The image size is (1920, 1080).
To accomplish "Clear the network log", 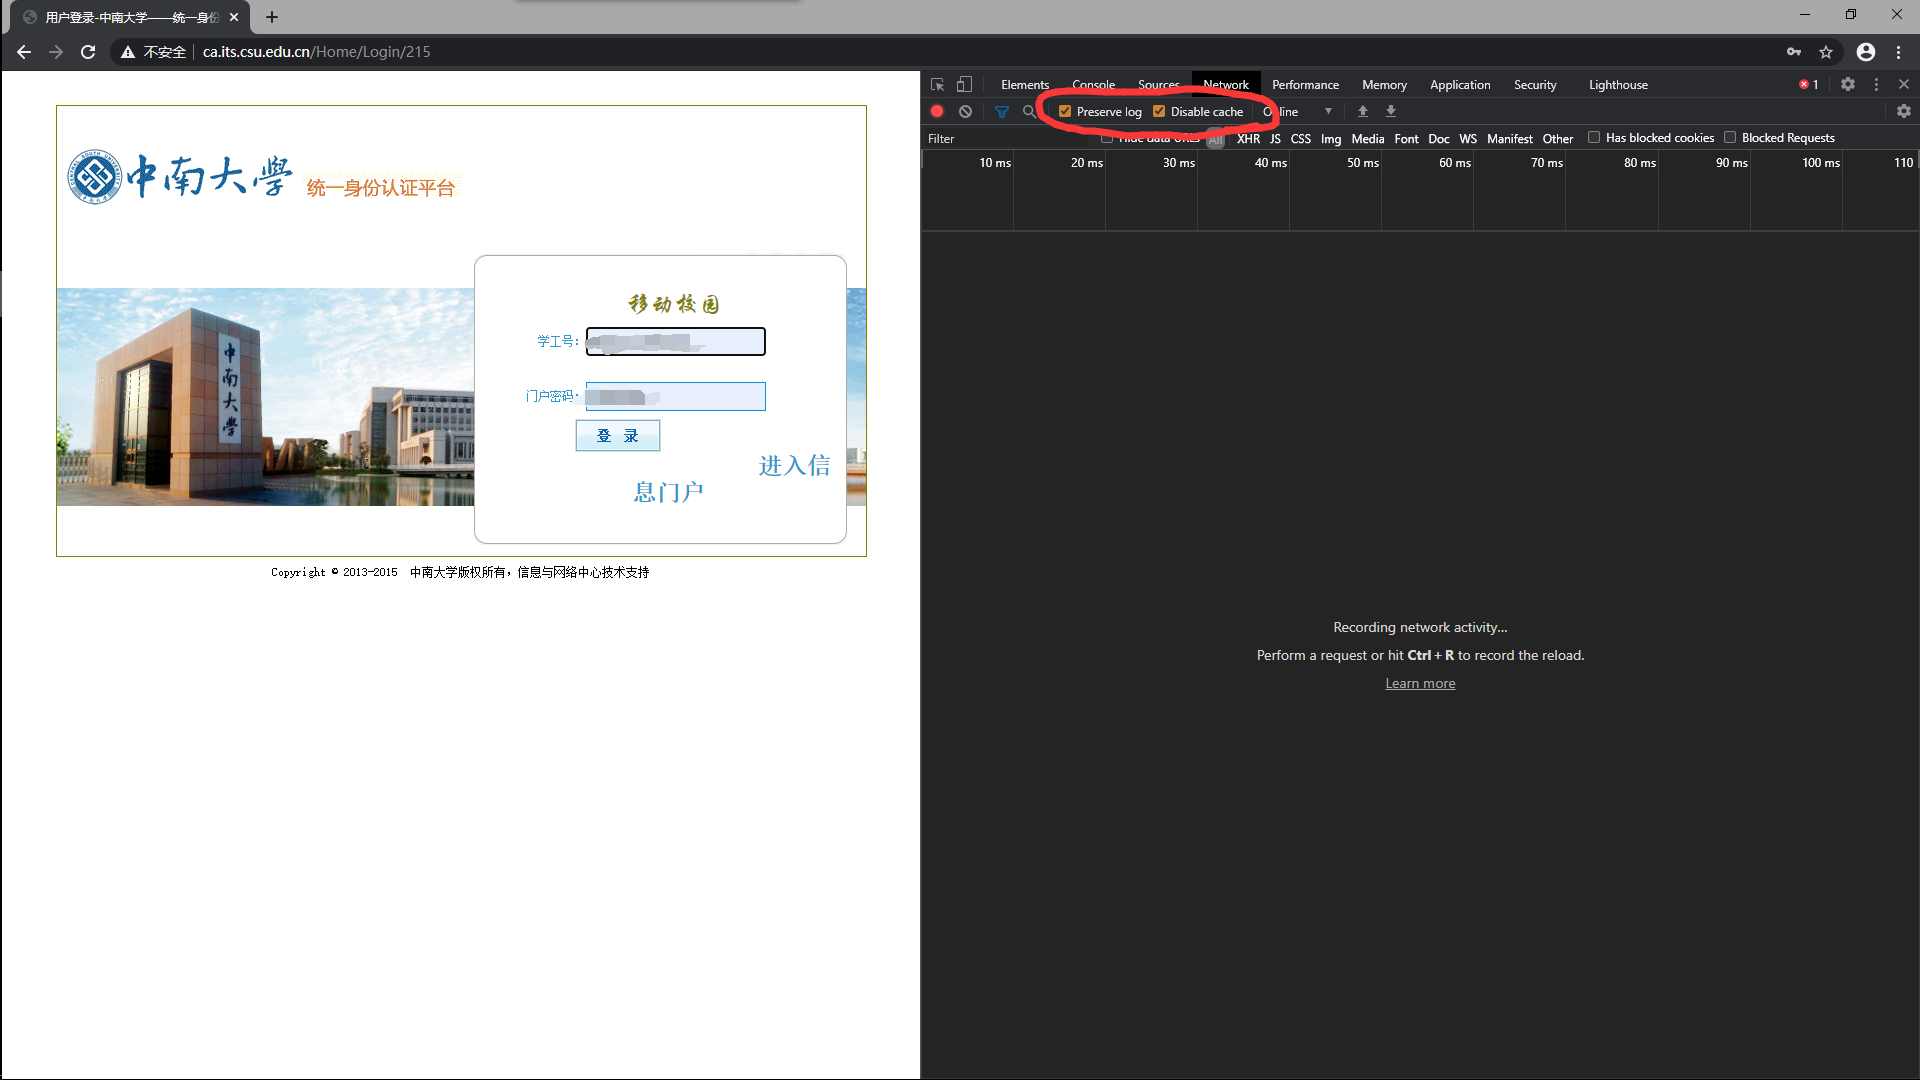I will coord(965,112).
